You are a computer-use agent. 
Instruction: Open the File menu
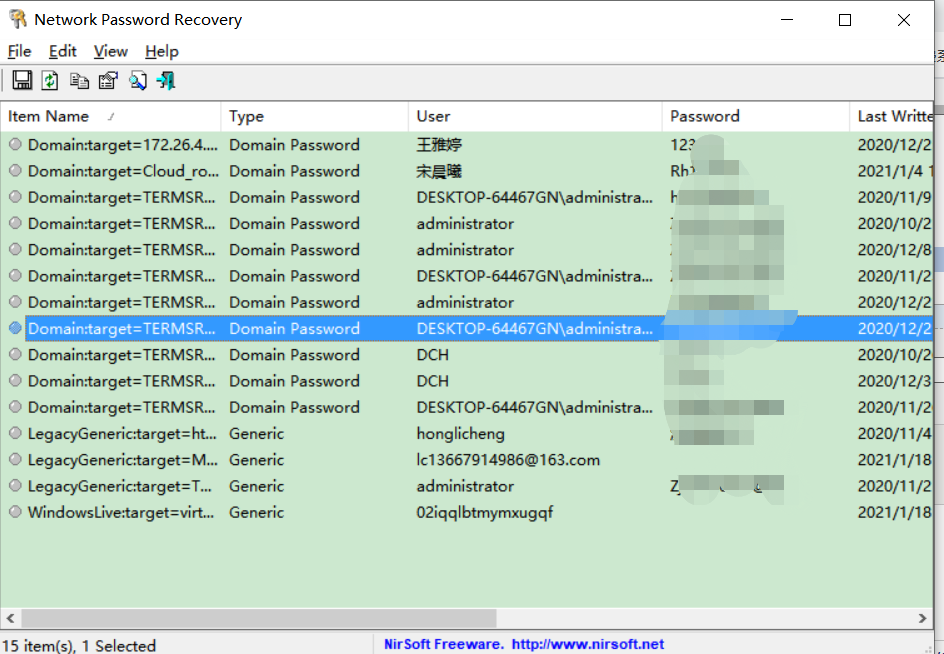click(19, 51)
